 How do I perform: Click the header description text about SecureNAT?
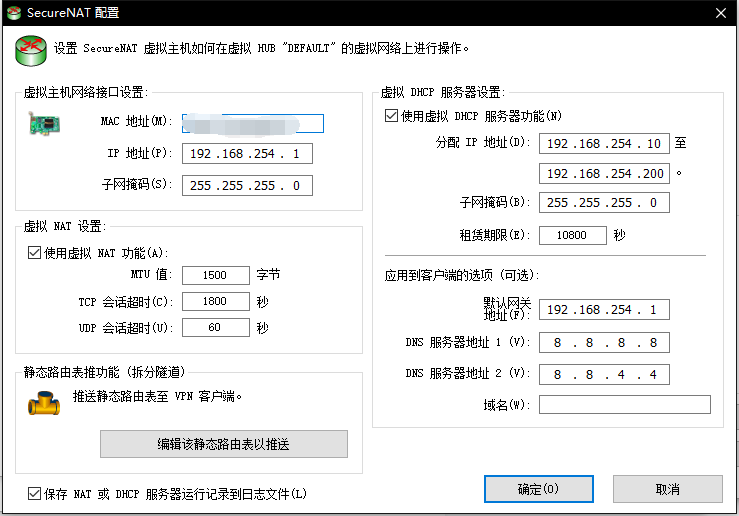click(261, 48)
